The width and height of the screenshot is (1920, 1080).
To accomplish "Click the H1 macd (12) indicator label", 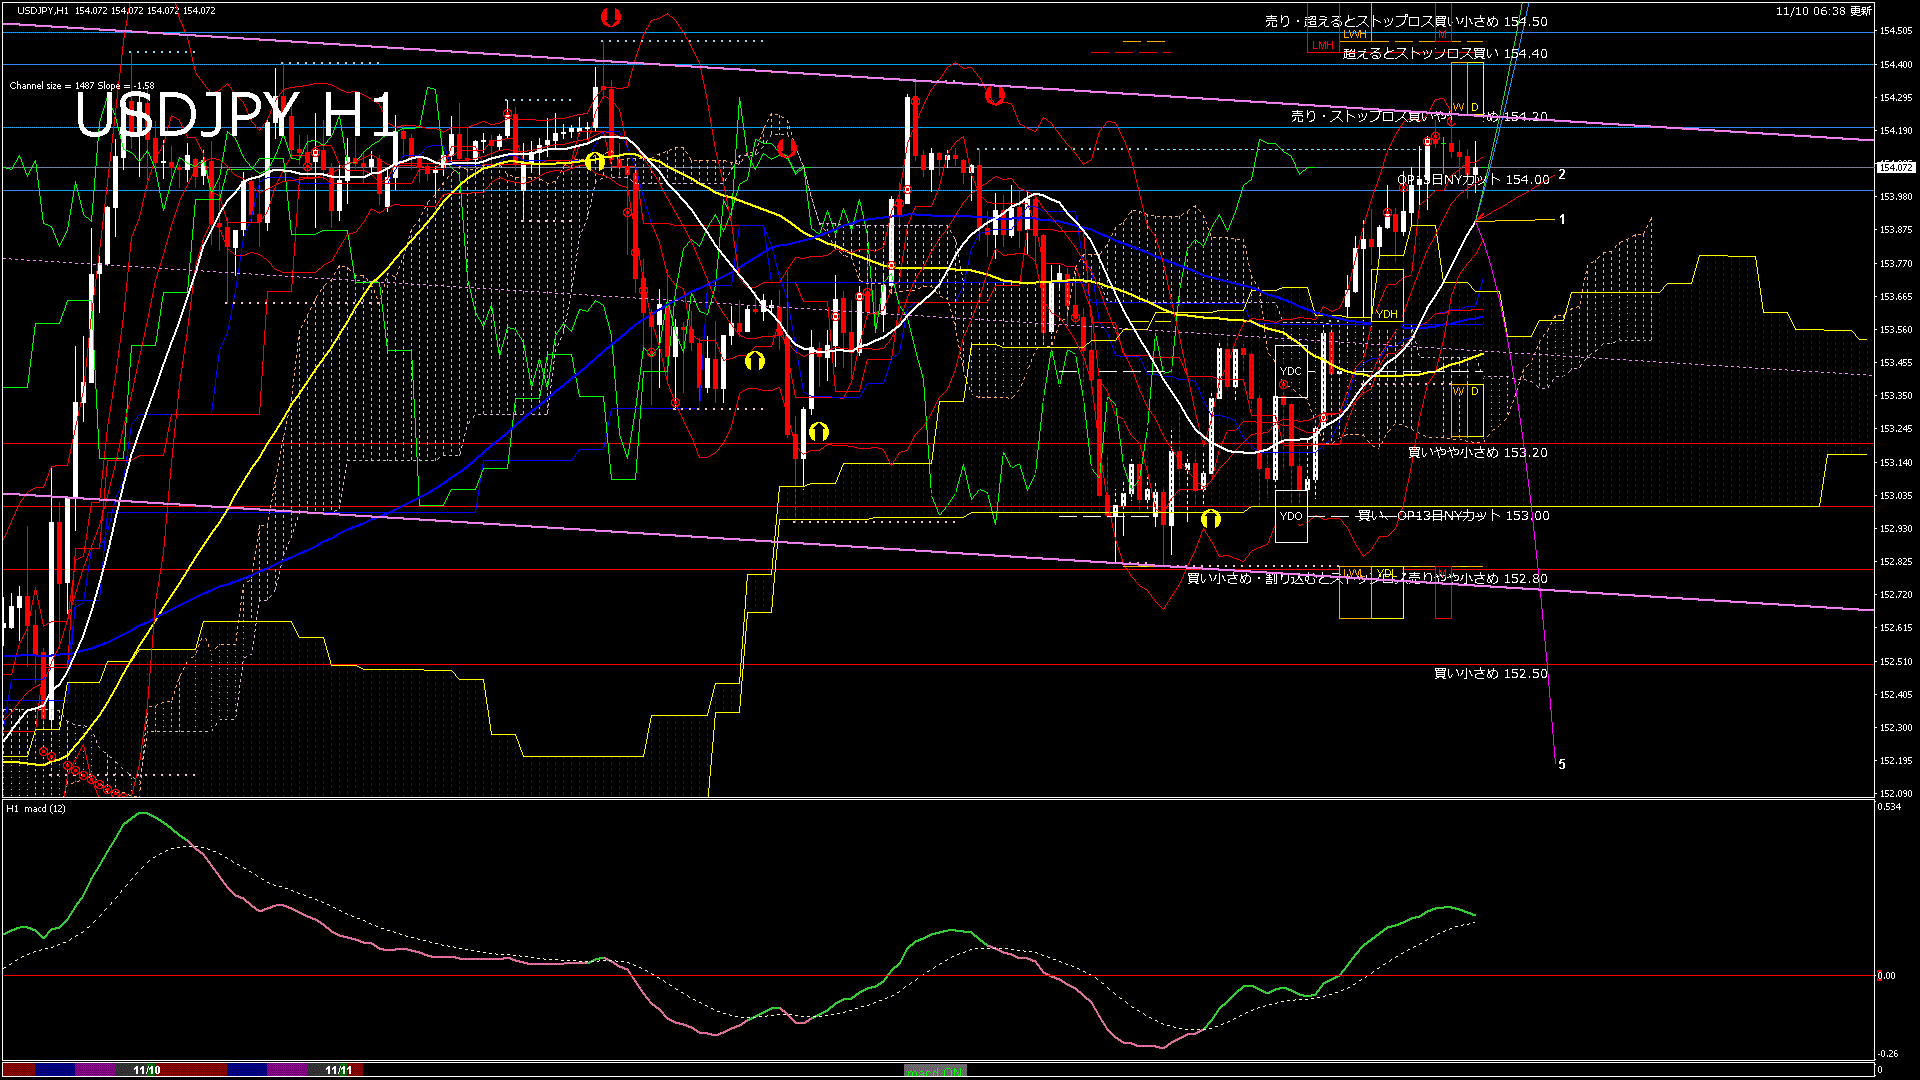I will coord(36,808).
